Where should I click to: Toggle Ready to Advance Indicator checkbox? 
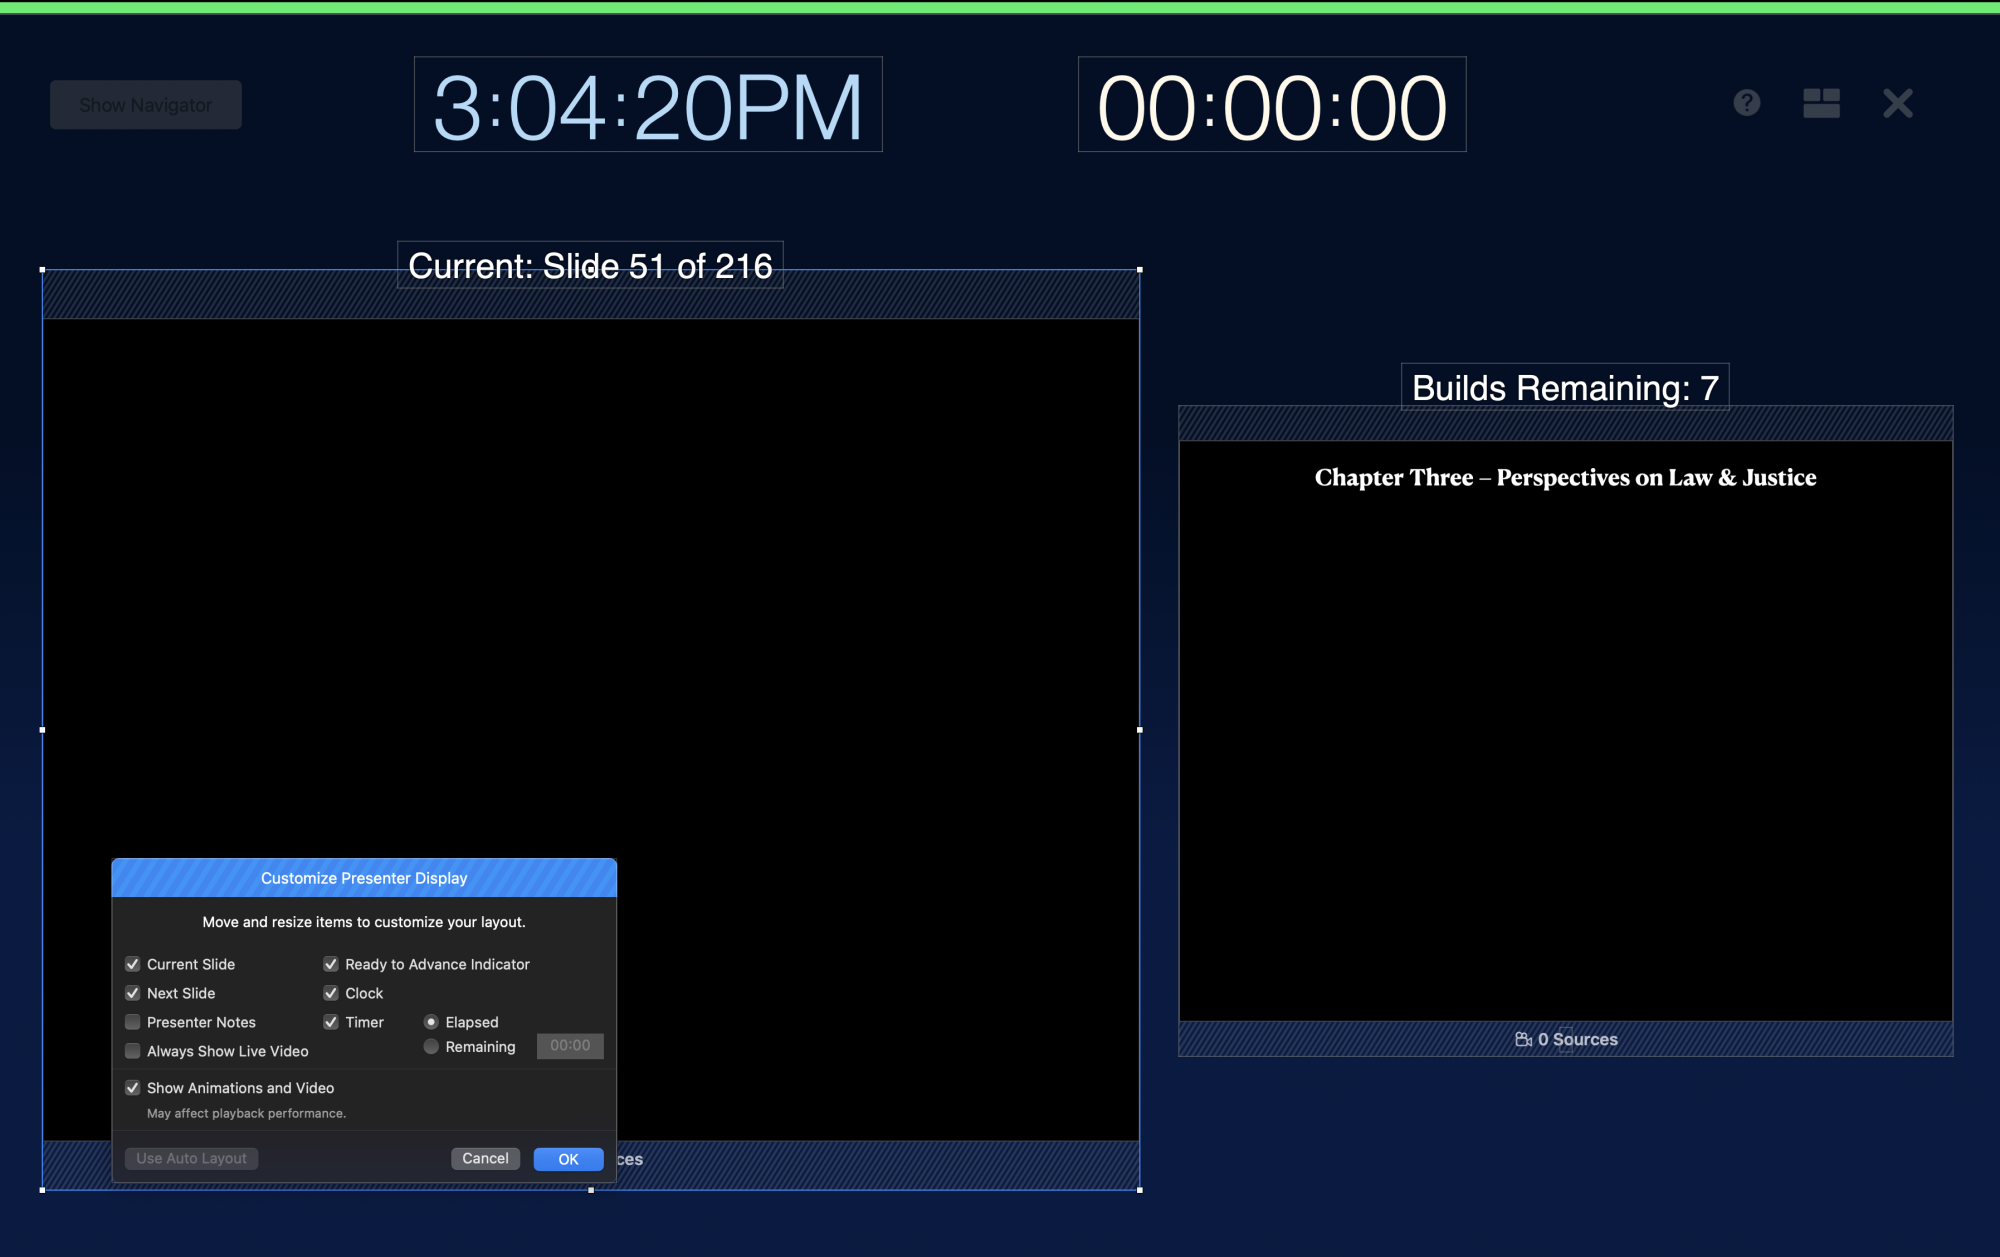(331, 964)
